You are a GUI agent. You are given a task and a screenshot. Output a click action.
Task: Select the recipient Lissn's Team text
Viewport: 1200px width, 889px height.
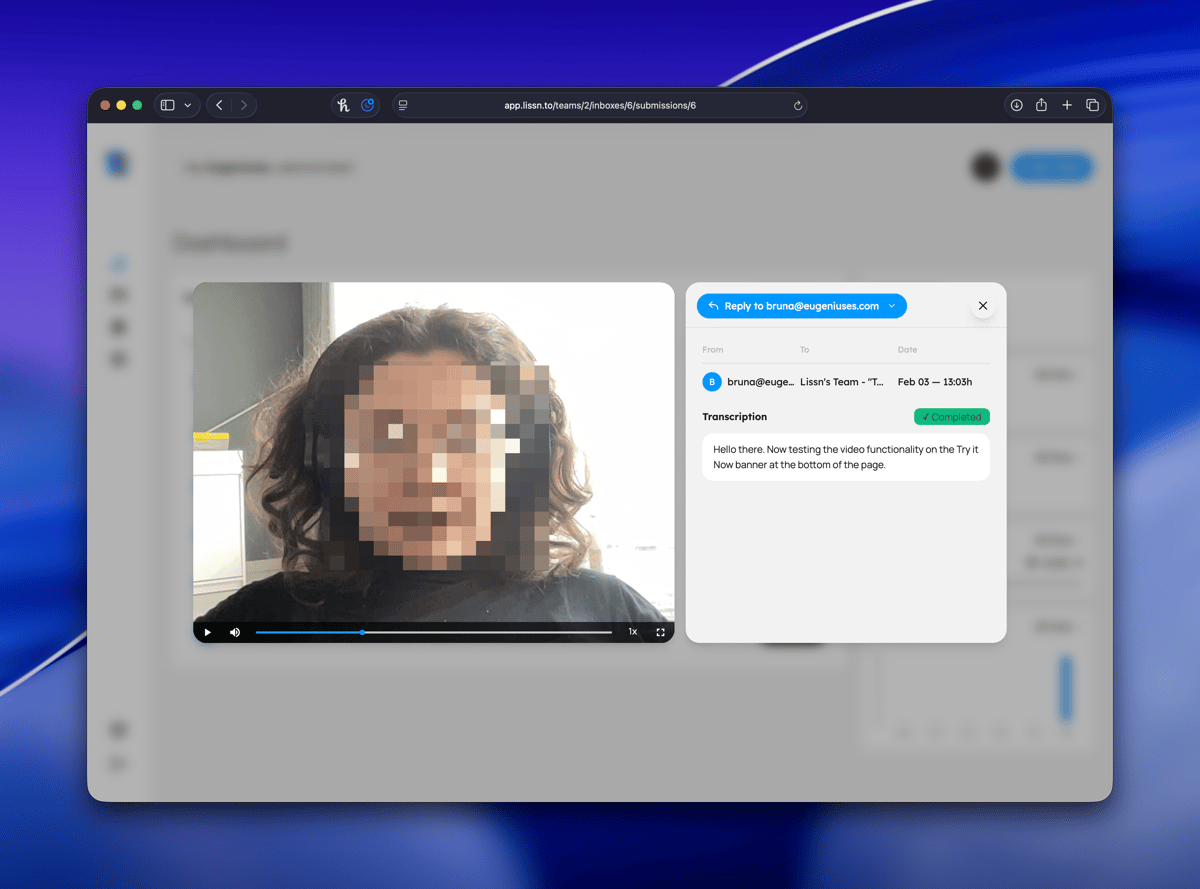(x=842, y=382)
